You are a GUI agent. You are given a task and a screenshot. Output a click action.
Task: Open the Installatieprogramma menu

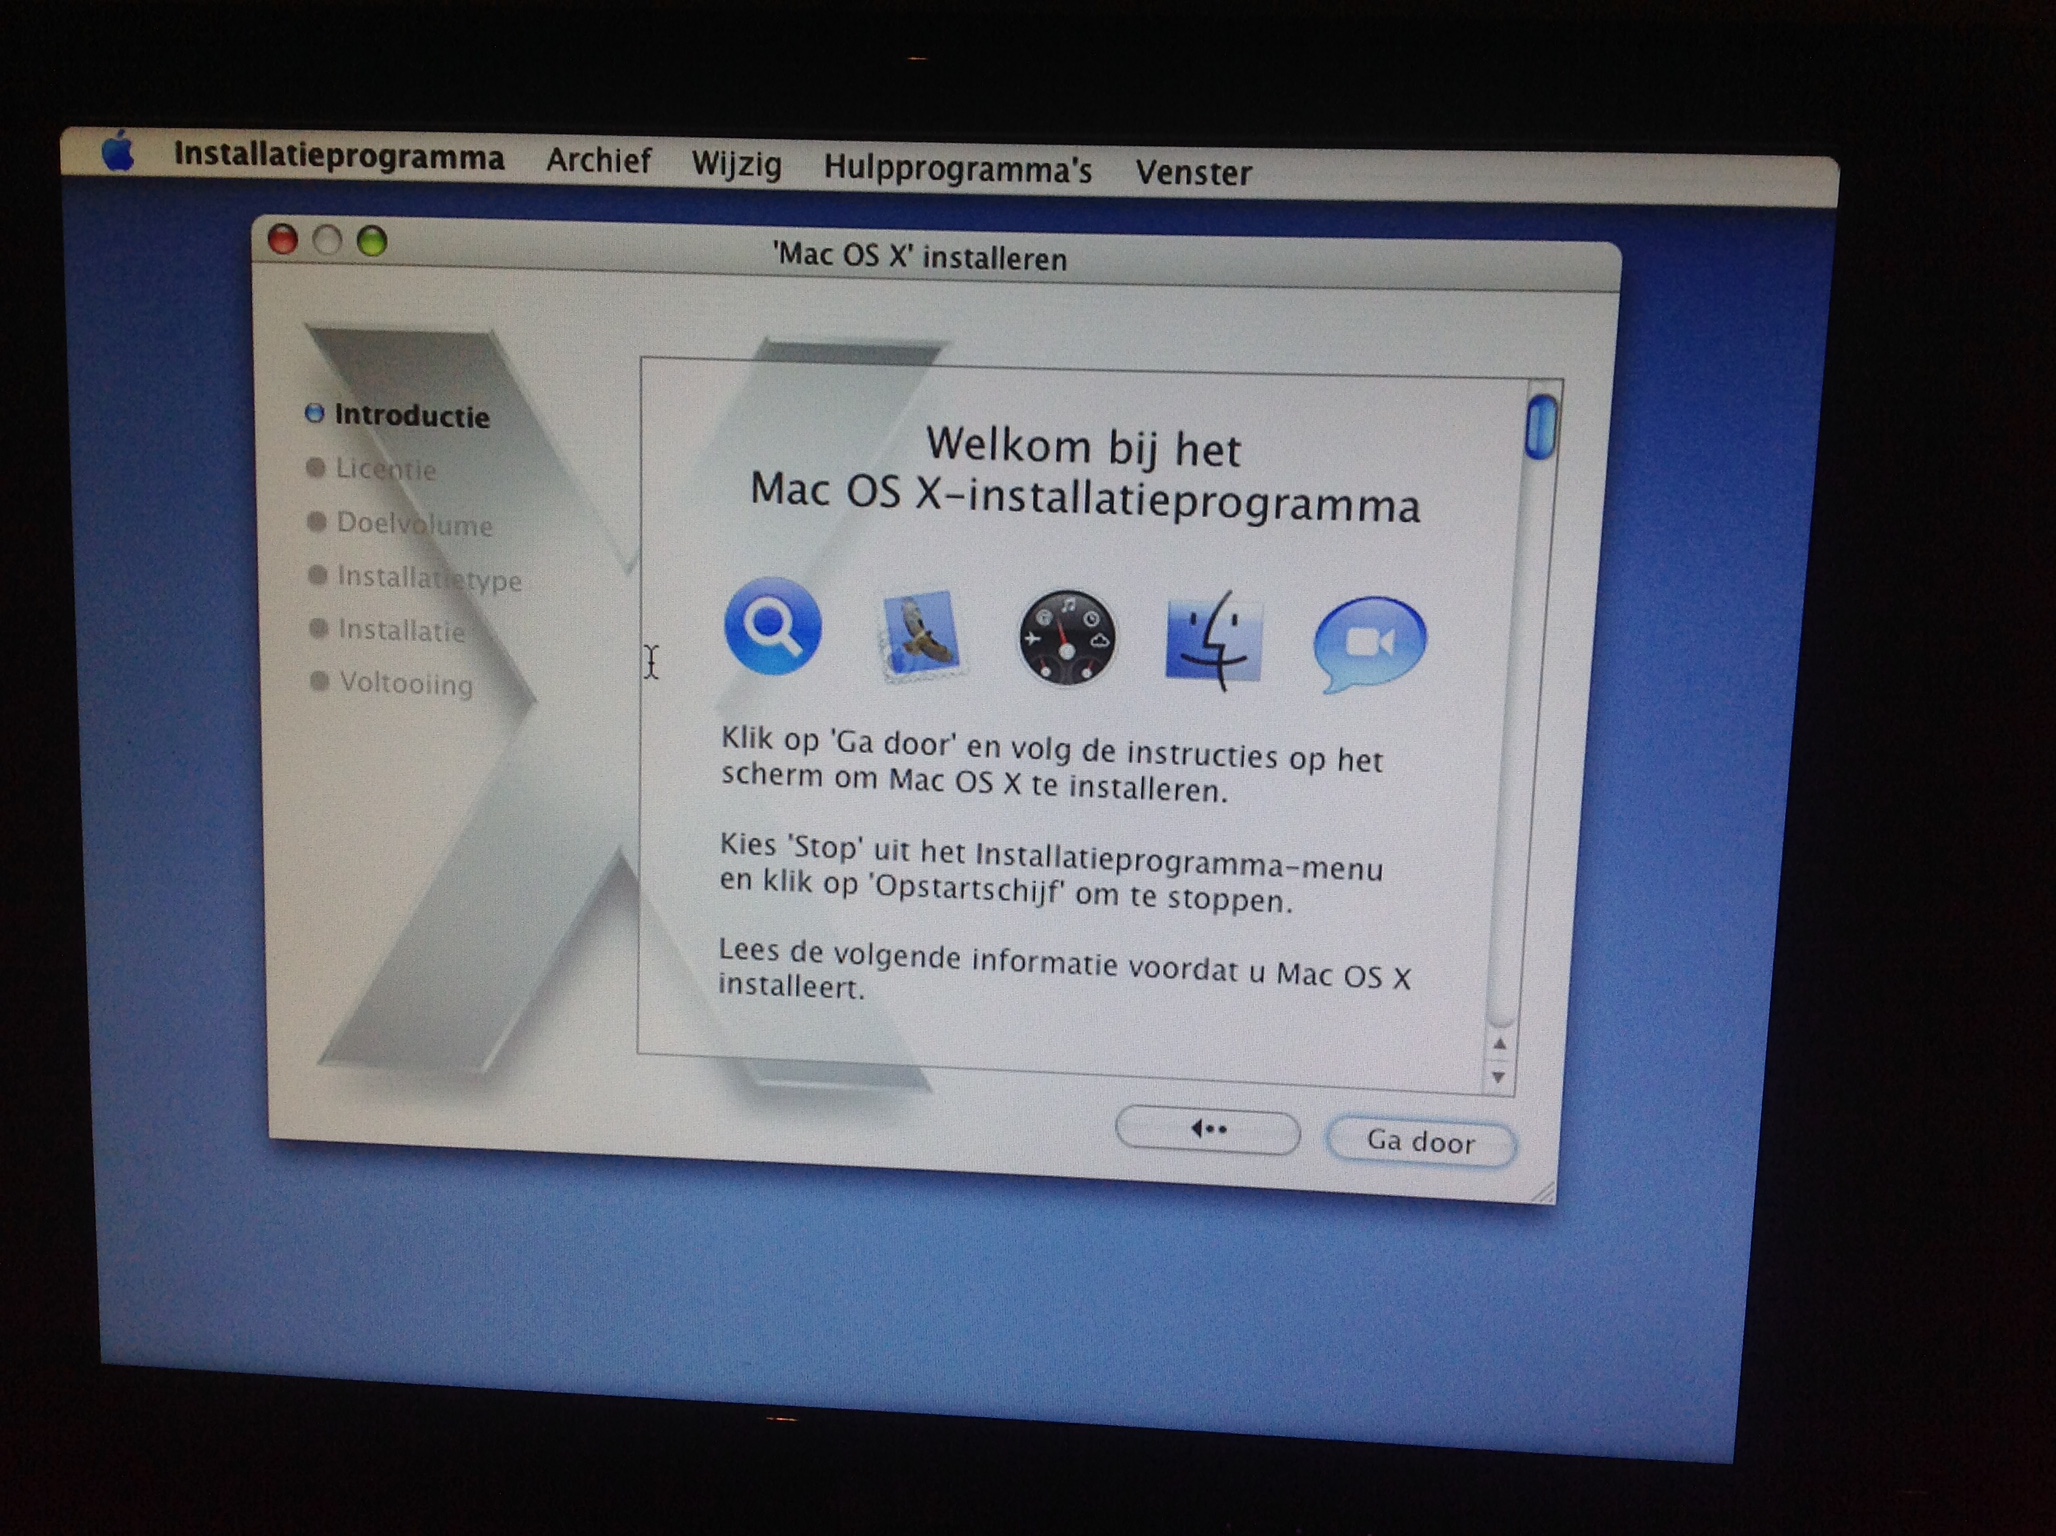click(x=339, y=157)
